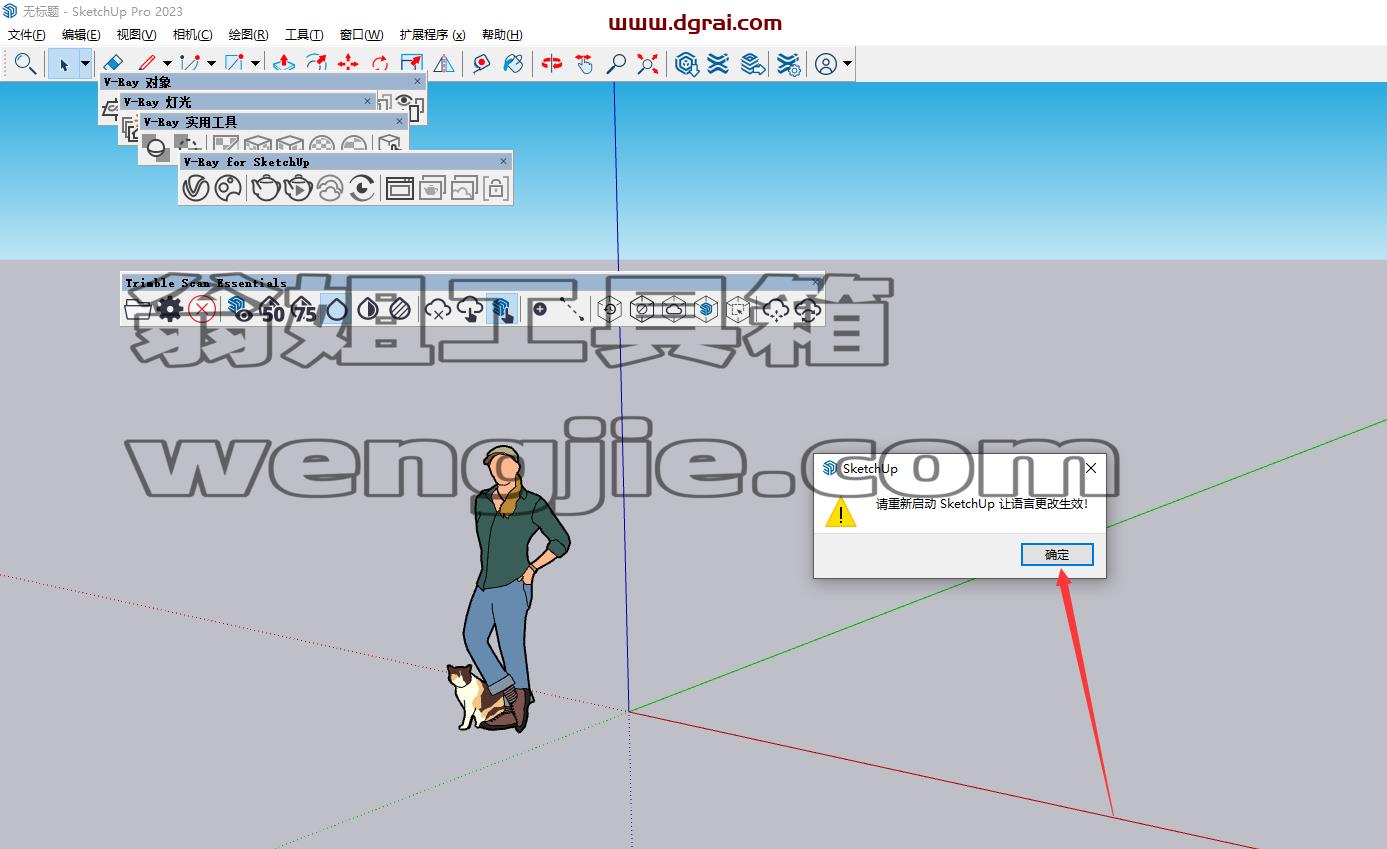This screenshot has width=1387, height=849.
Task: Expand the Select tool dropdown arrow
Action: [85, 64]
